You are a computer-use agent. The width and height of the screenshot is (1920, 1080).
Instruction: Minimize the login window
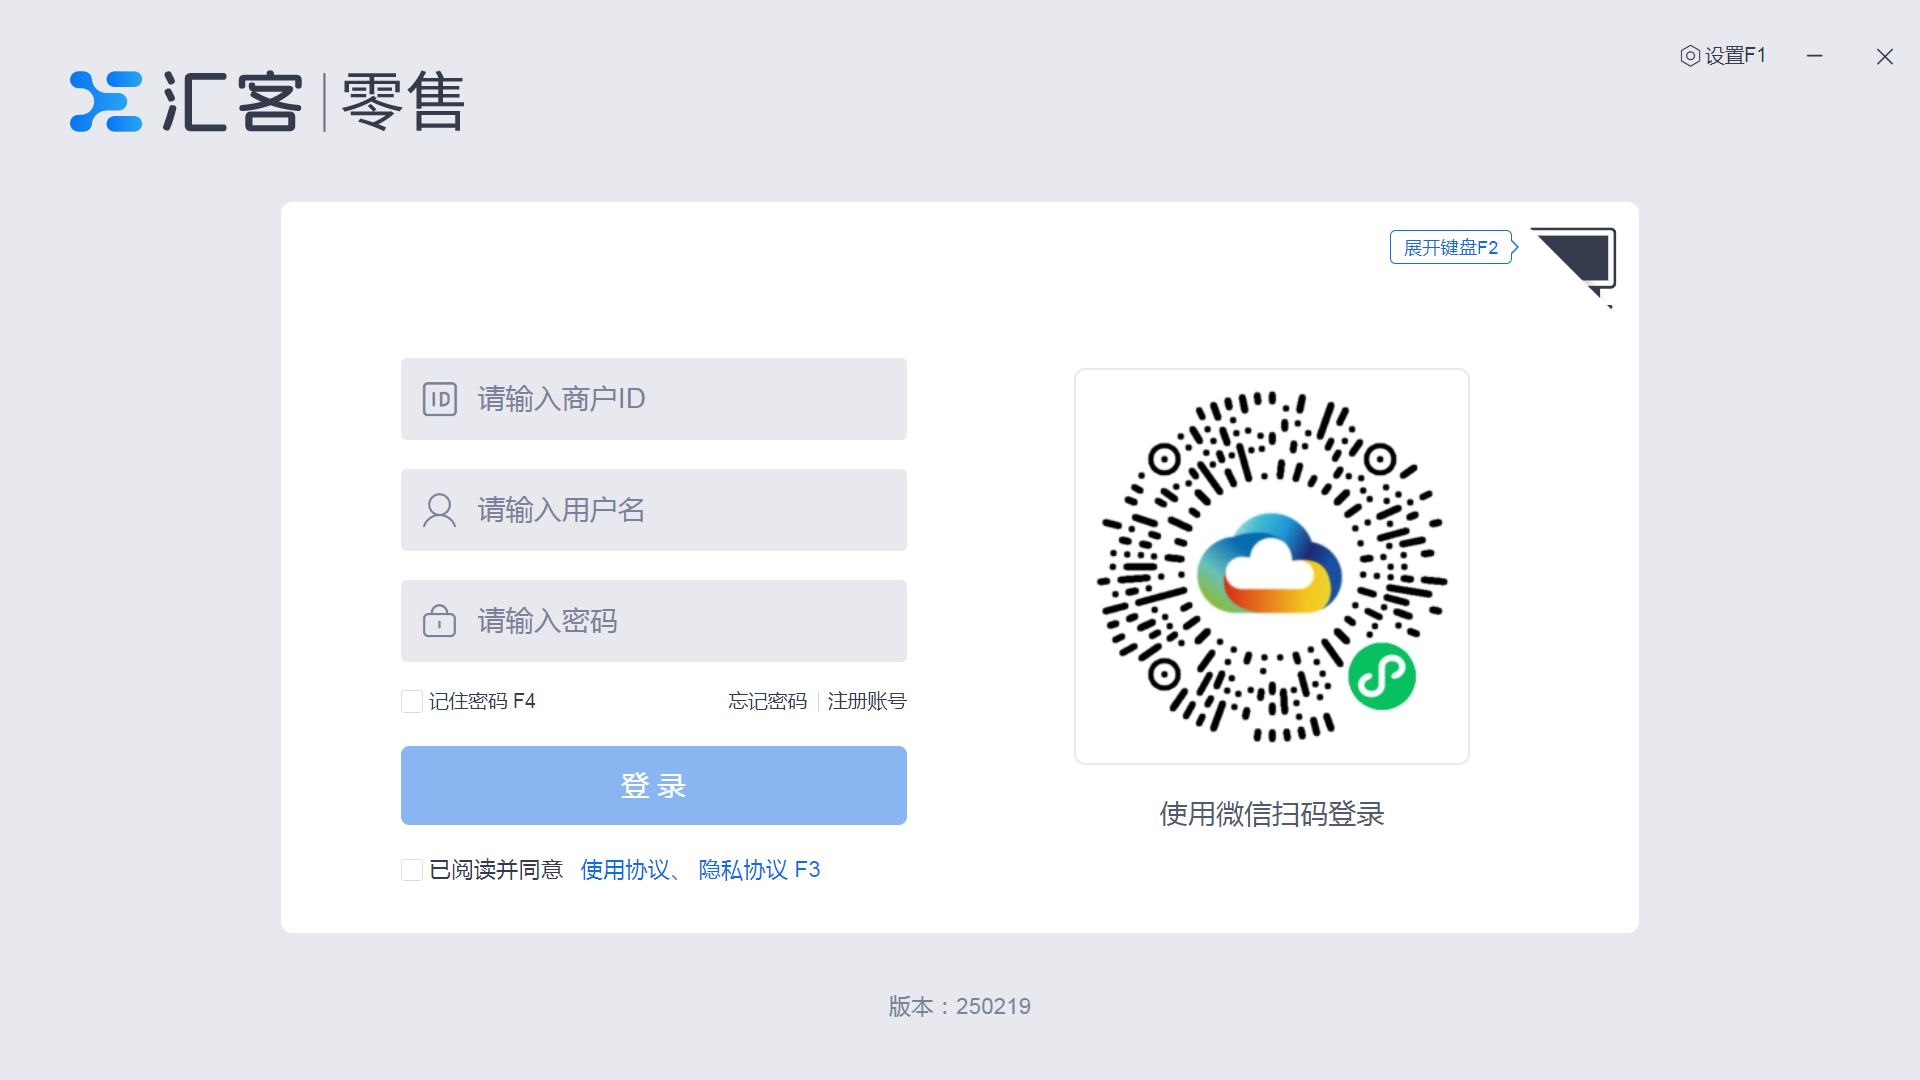pyautogui.click(x=1814, y=56)
